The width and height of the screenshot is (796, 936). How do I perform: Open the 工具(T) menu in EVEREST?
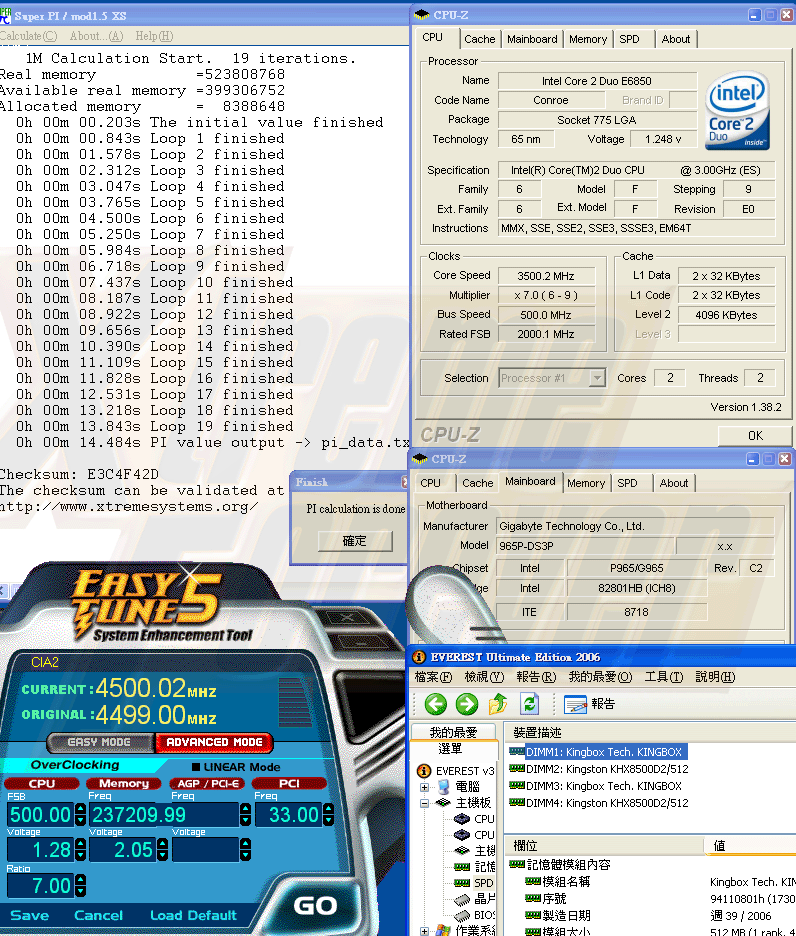tap(664, 677)
